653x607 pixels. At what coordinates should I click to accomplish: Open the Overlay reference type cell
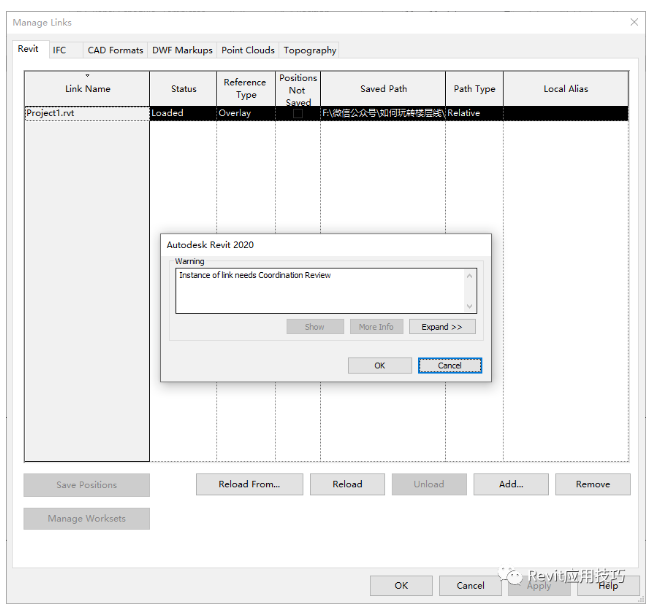(246, 113)
